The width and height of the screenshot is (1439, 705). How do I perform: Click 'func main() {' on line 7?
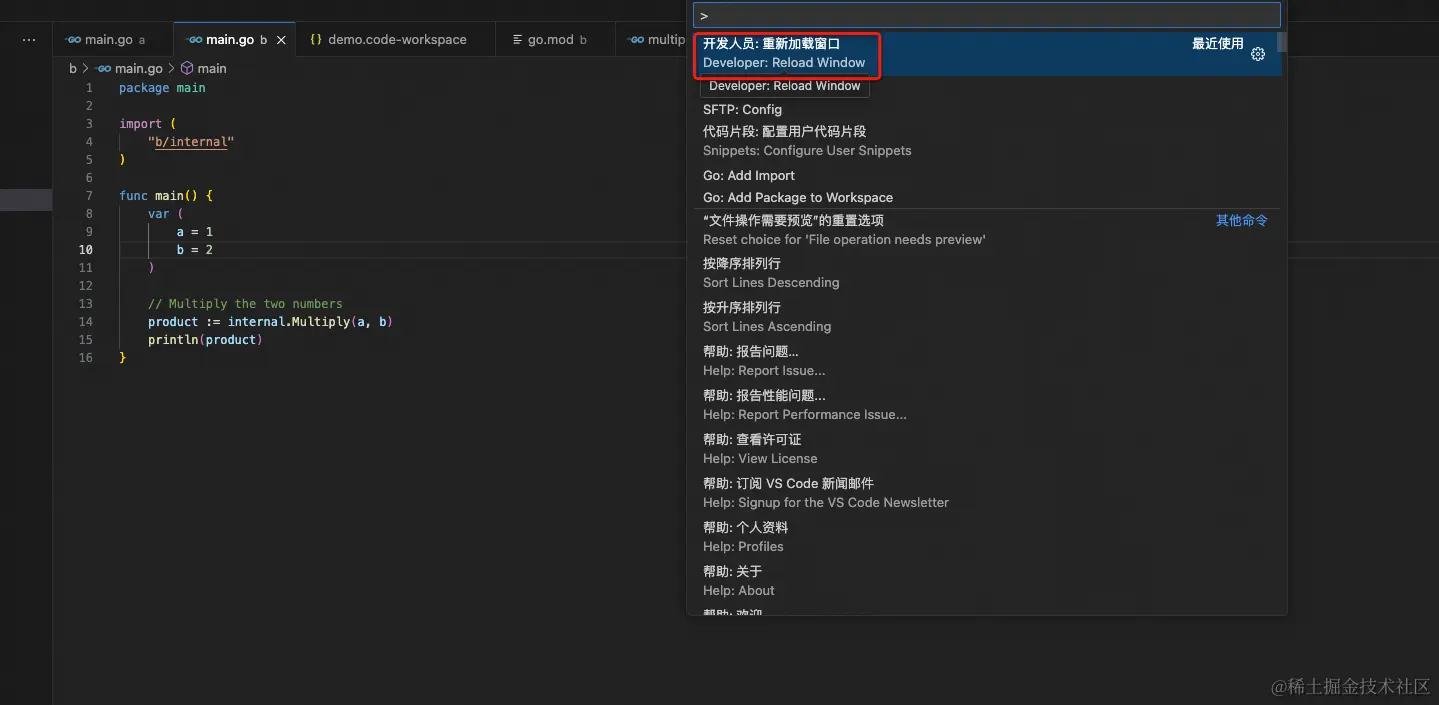pos(166,196)
